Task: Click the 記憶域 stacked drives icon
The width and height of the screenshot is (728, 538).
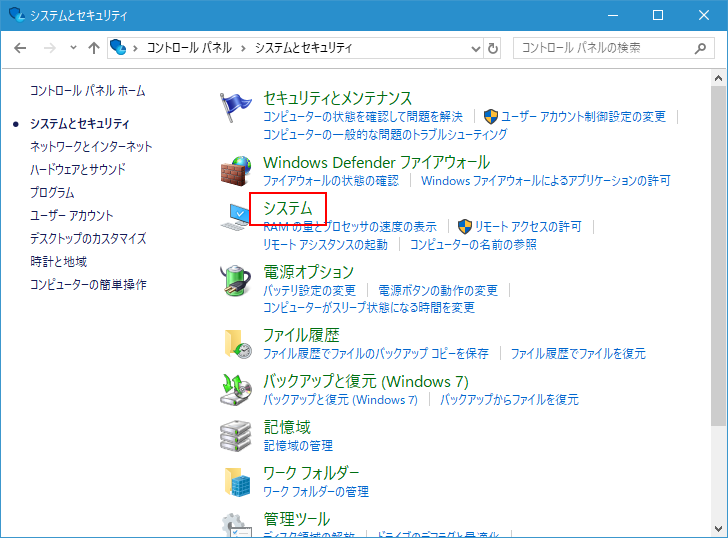Action: click(x=235, y=436)
